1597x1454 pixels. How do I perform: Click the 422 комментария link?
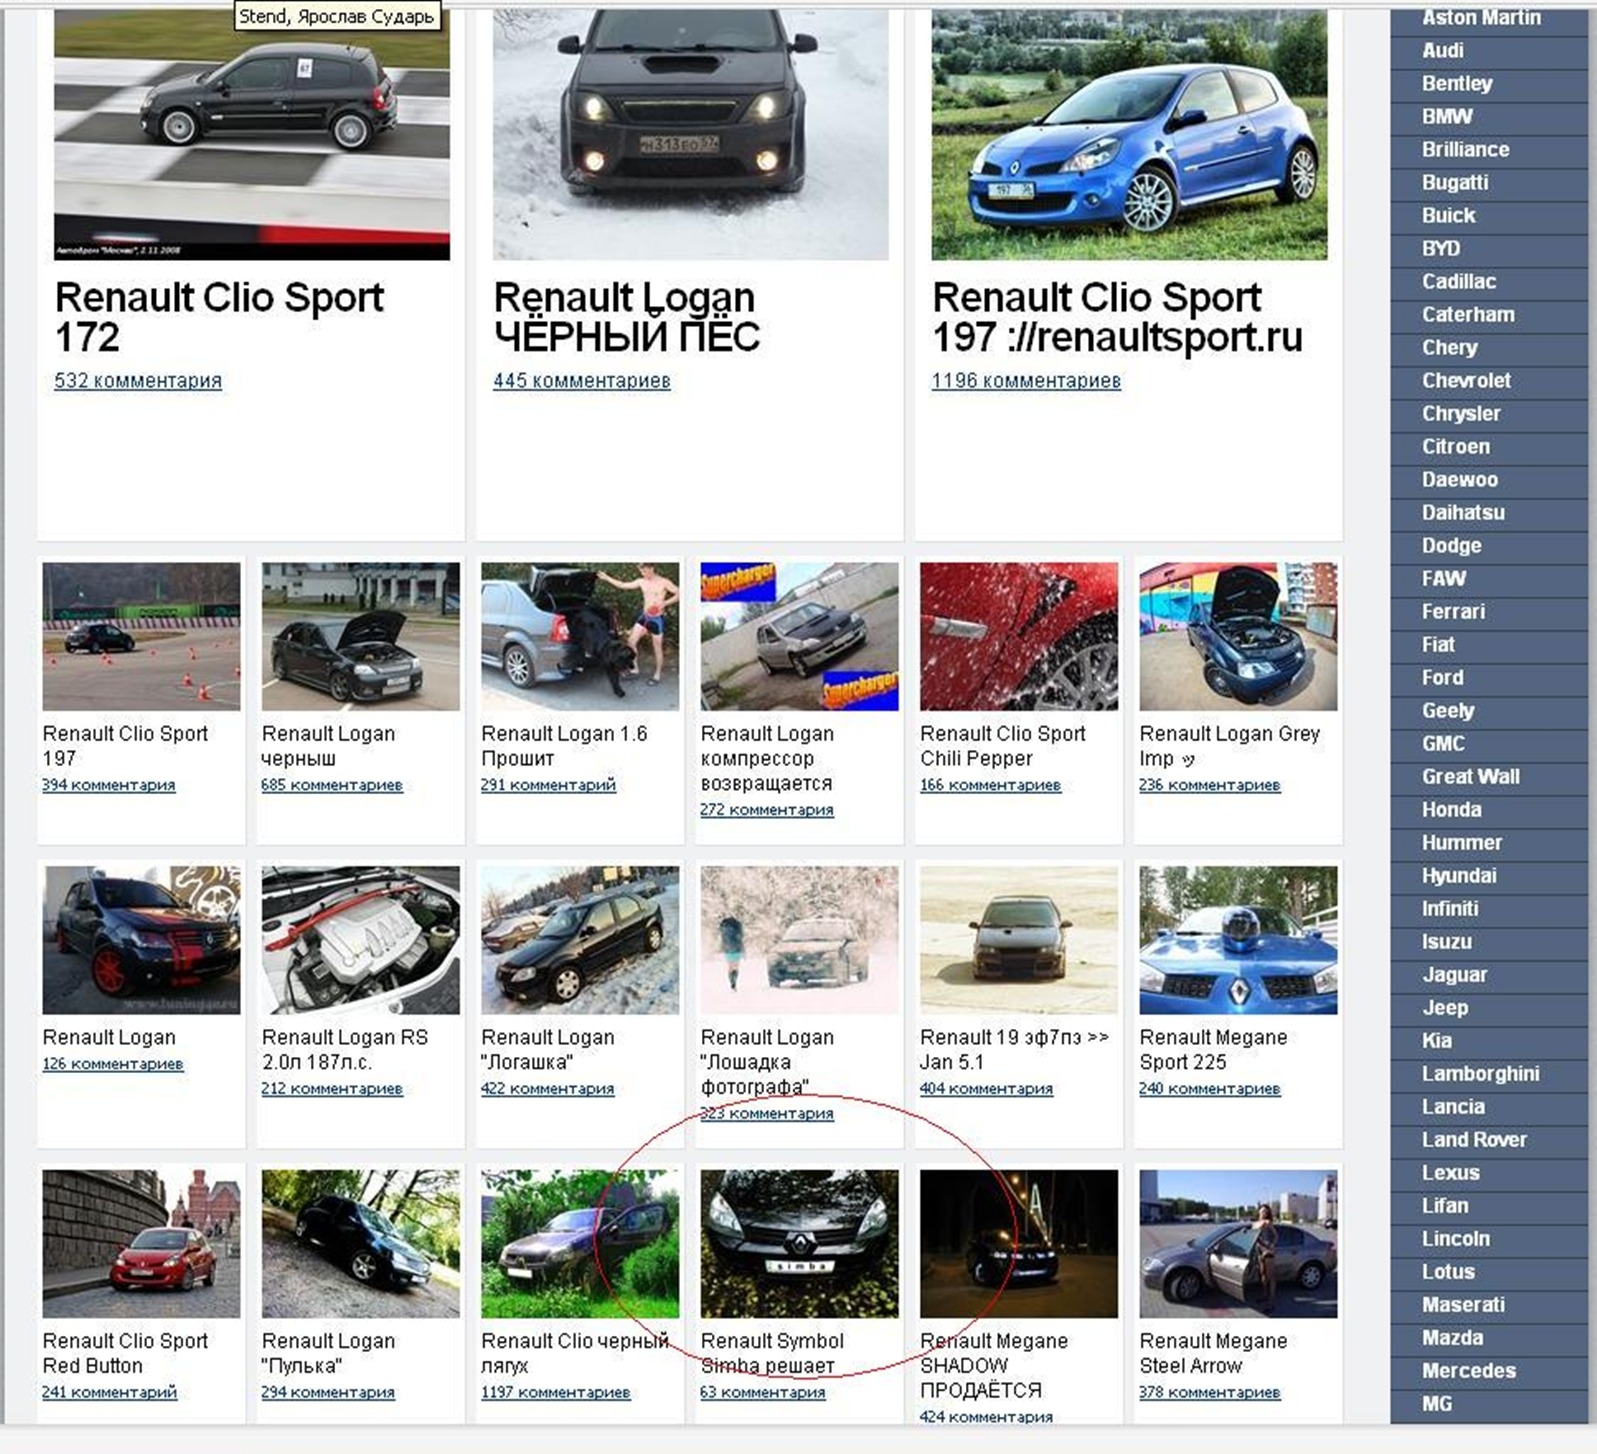coord(548,1089)
